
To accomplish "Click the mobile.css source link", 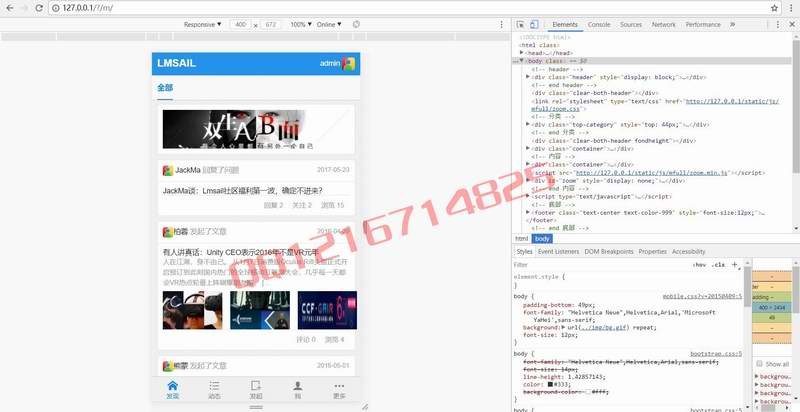I will click(x=702, y=296).
